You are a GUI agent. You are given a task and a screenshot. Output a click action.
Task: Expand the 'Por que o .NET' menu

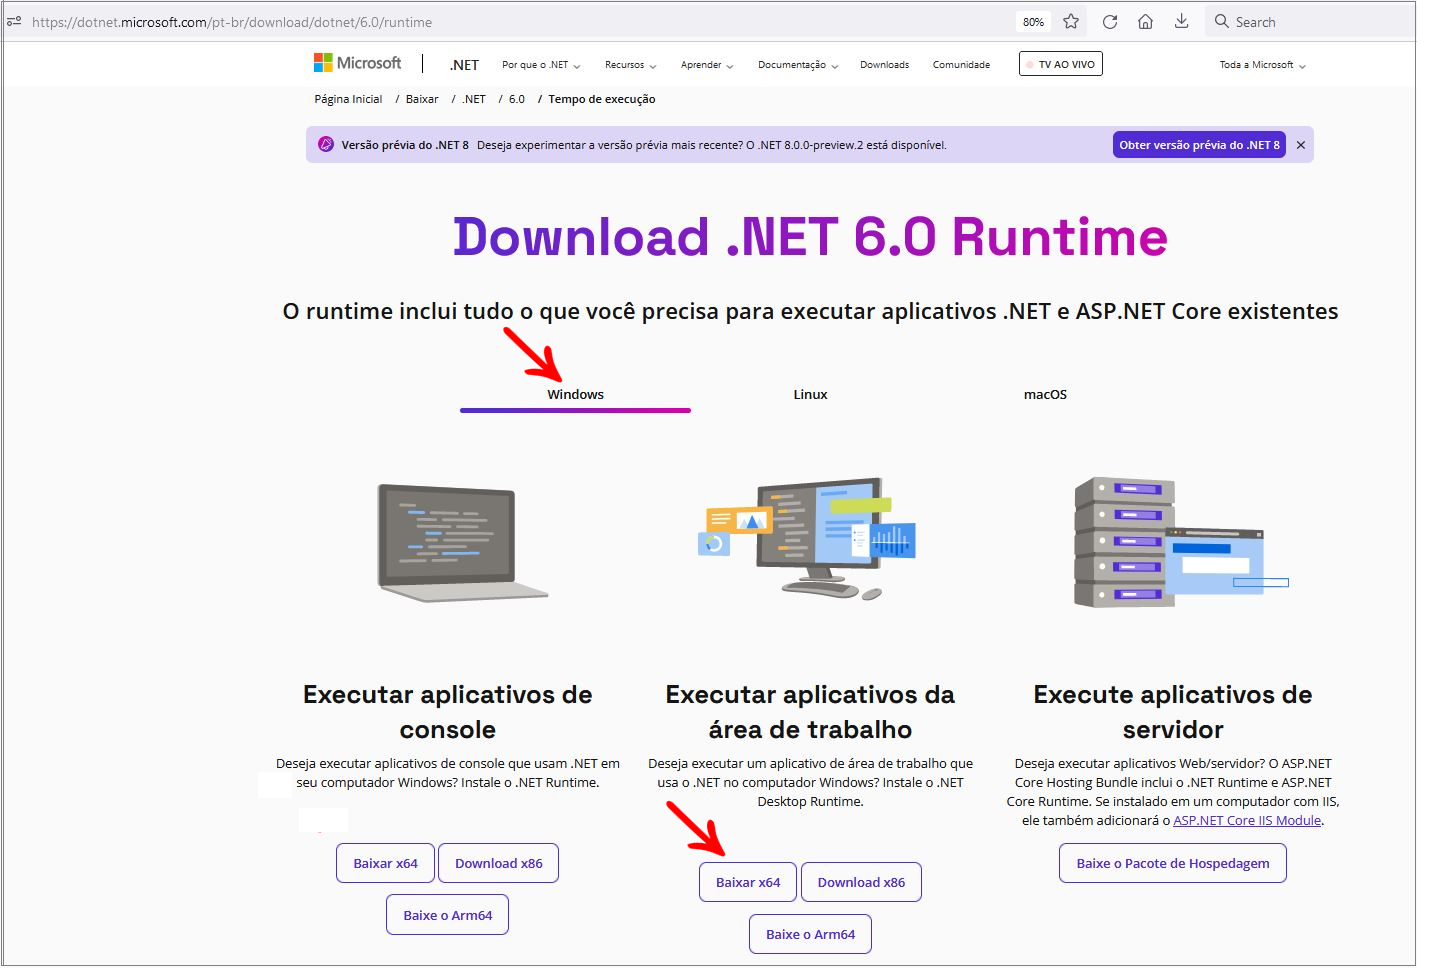point(541,65)
